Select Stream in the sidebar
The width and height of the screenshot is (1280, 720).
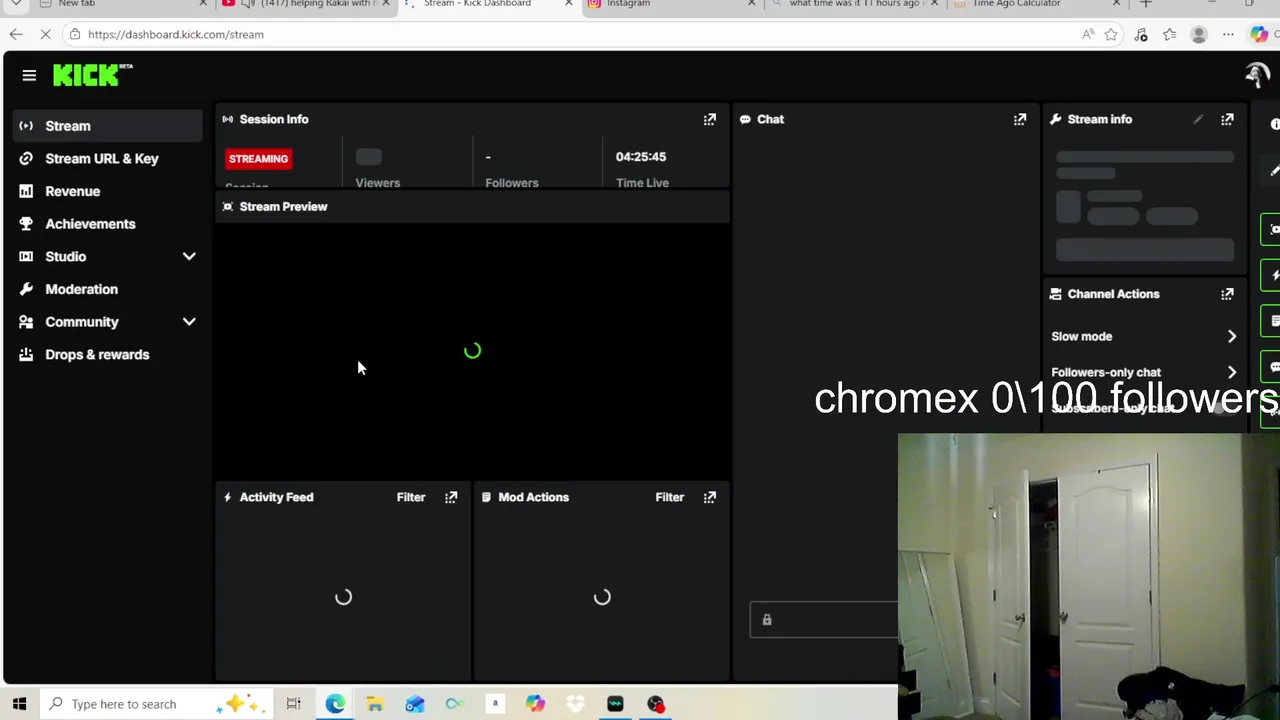coord(108,126)
